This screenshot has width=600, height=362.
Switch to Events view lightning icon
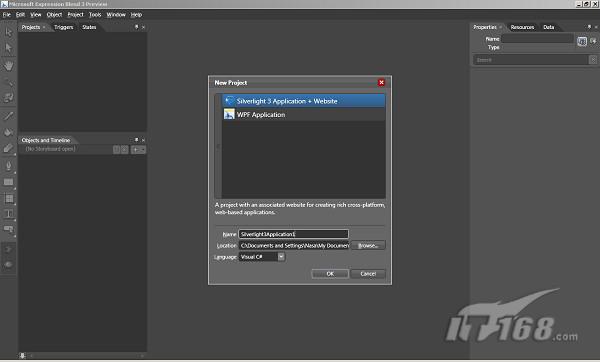593,41
